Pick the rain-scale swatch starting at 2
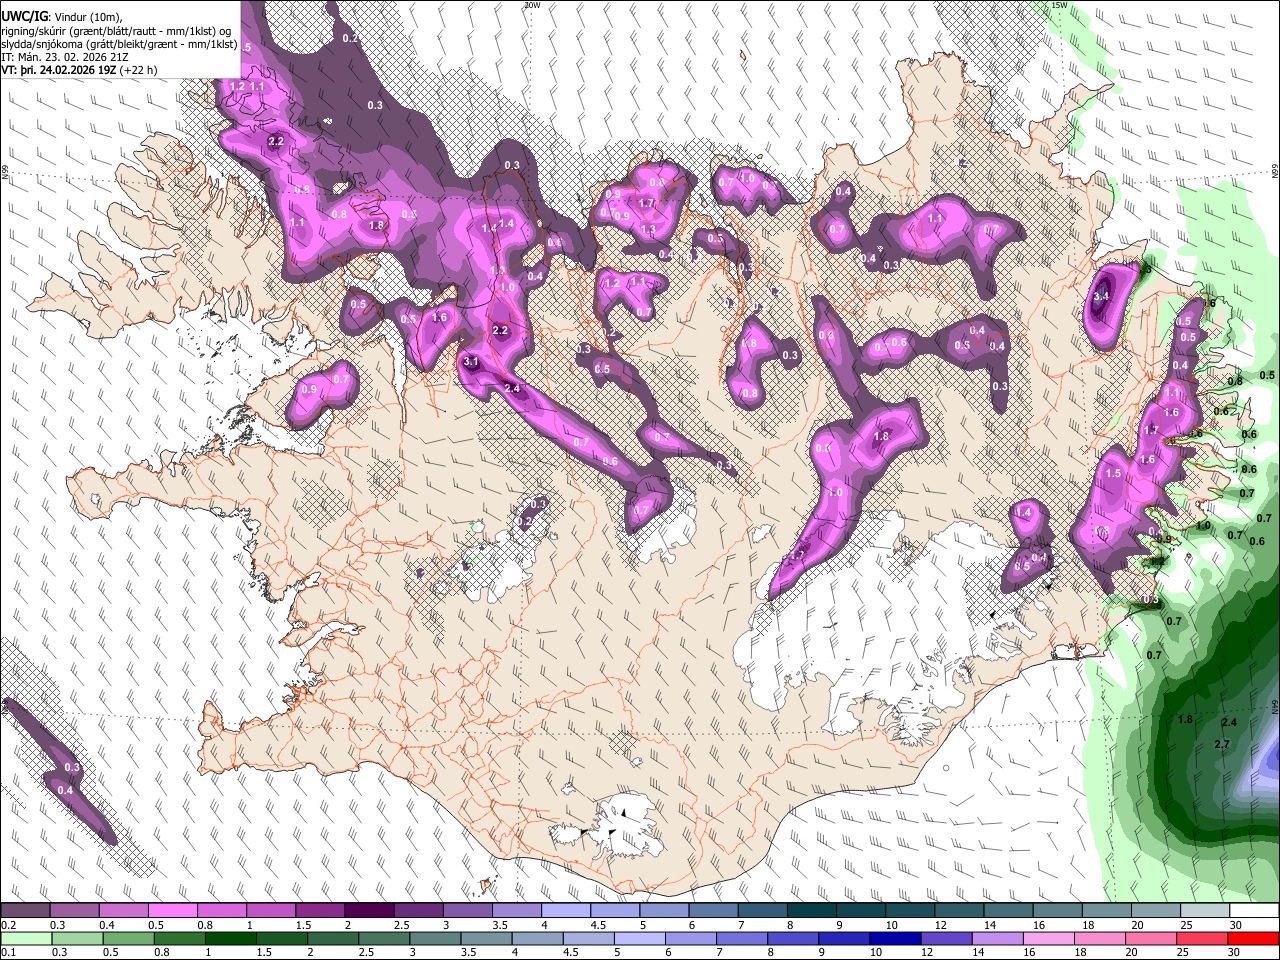Image resolution: width=1280 pixels, height=960 pixels. click(x=333, y=939)
